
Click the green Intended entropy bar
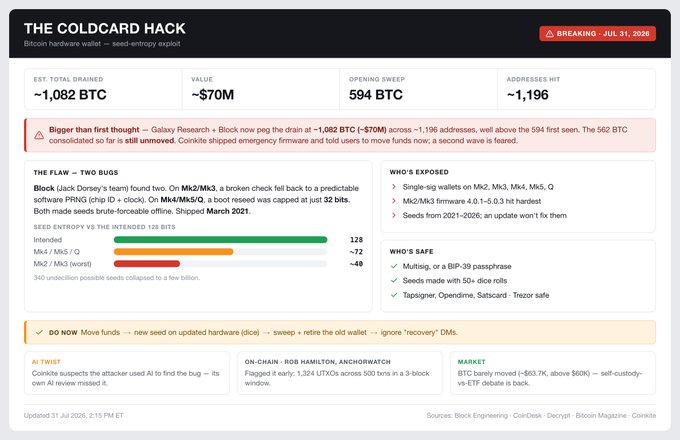[220, 240]
